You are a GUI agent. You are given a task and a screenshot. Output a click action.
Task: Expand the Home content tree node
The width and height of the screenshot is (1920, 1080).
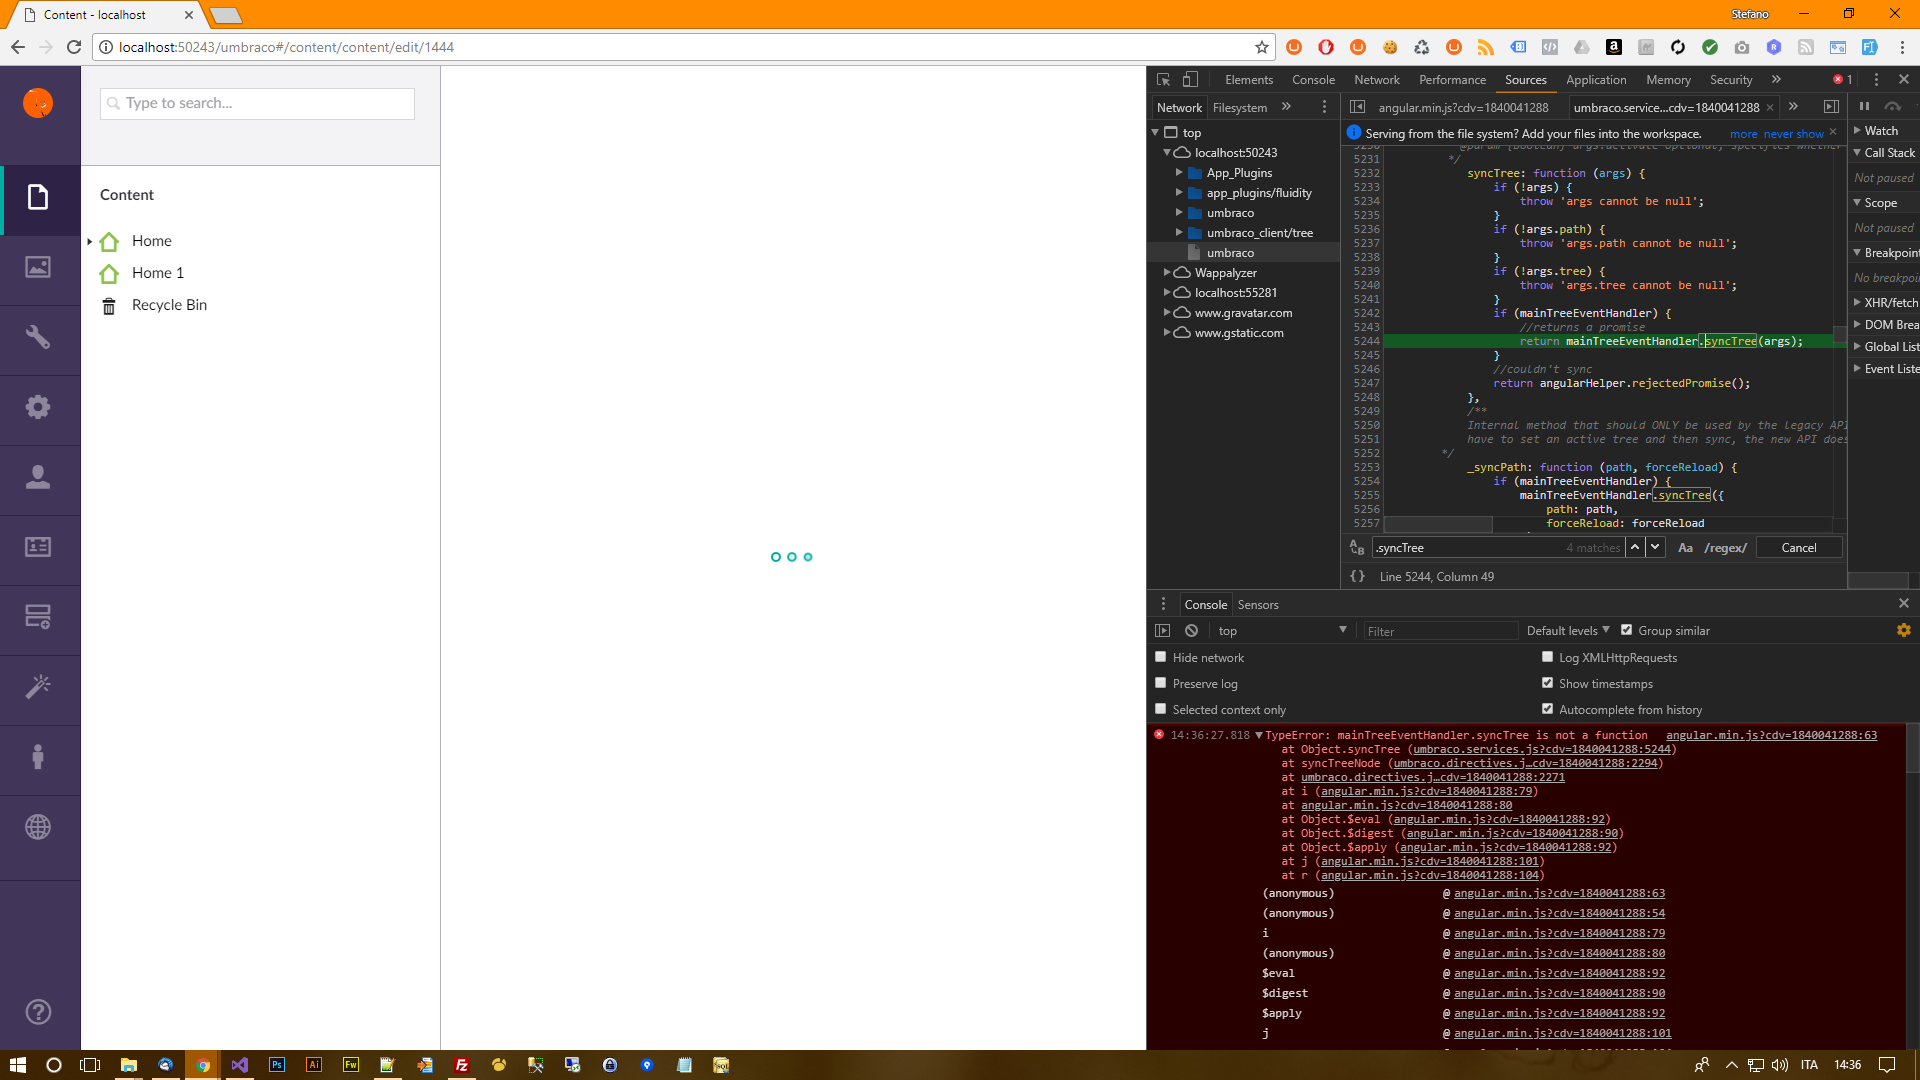90,241
